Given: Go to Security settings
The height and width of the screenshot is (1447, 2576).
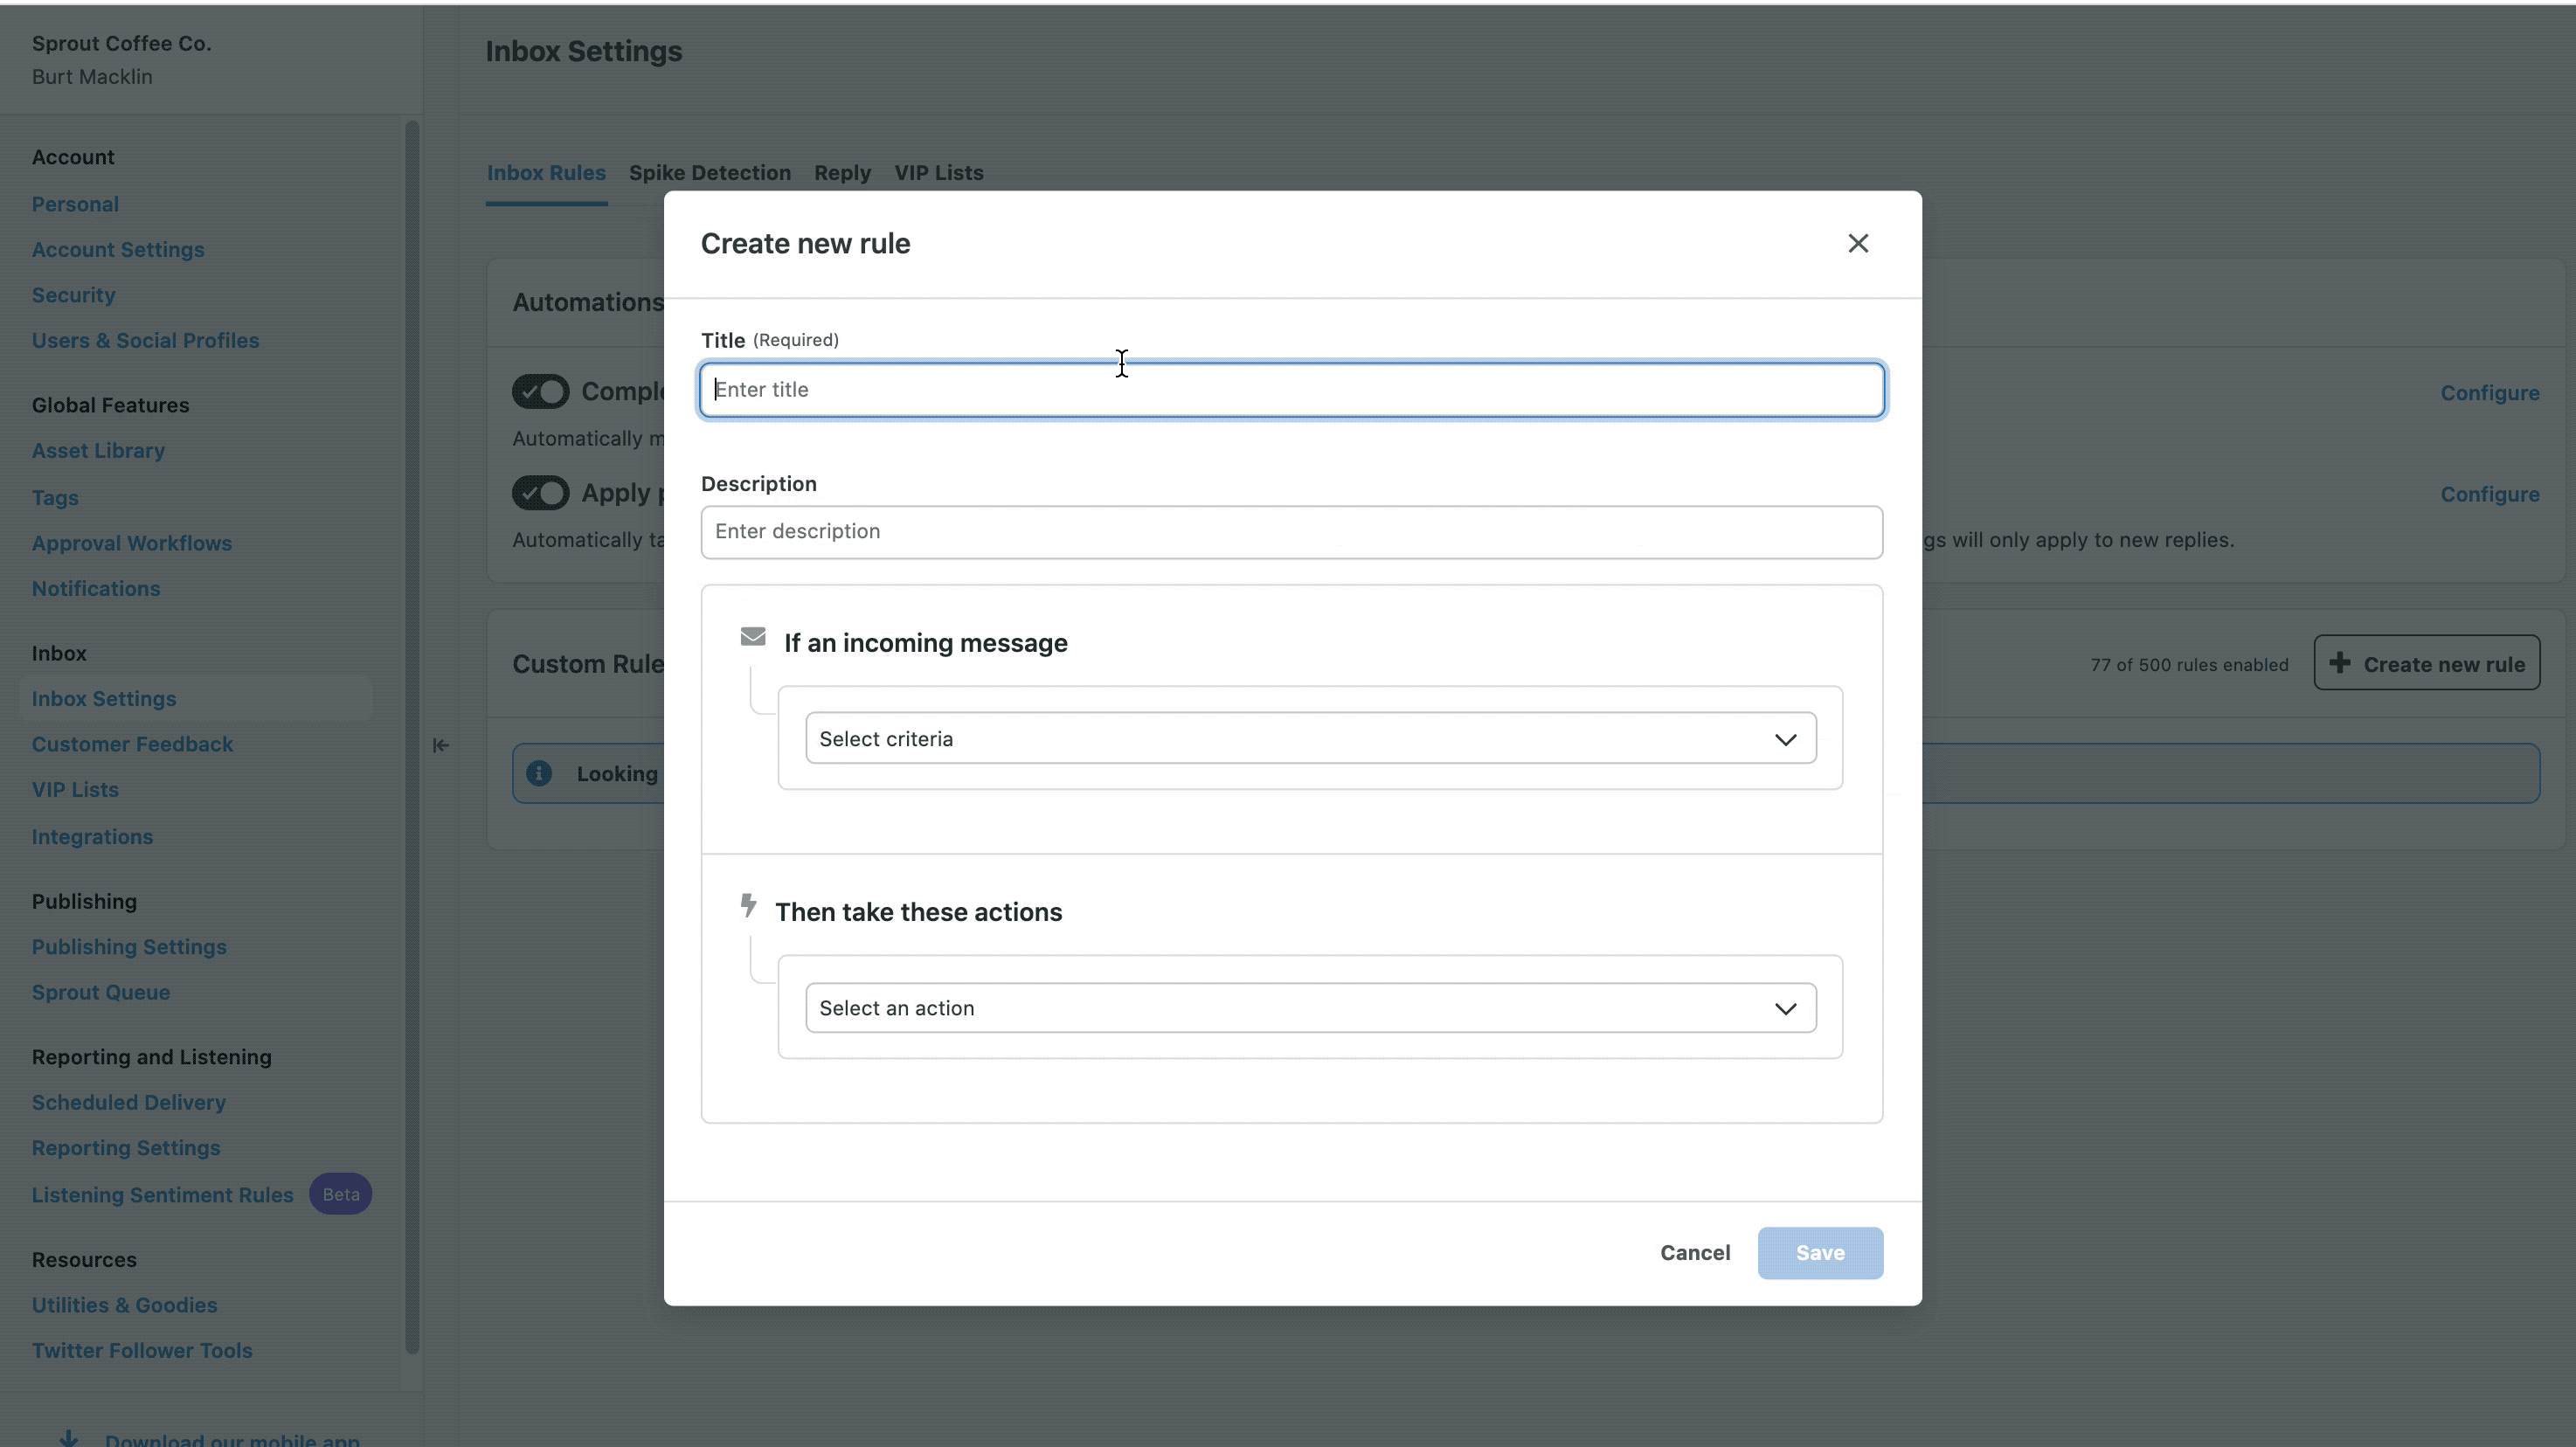Looking at the screenshot, I should pyautogui.click(x=73, y=296).
